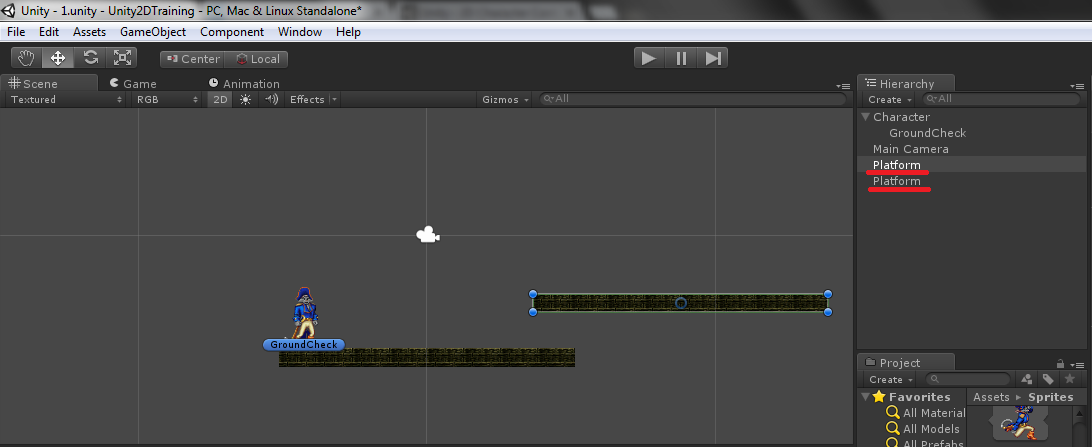The width and height of the screenshot is (1092, 447).
Task: Open Hierarchy Create dropdown
Action: [890, 100]
